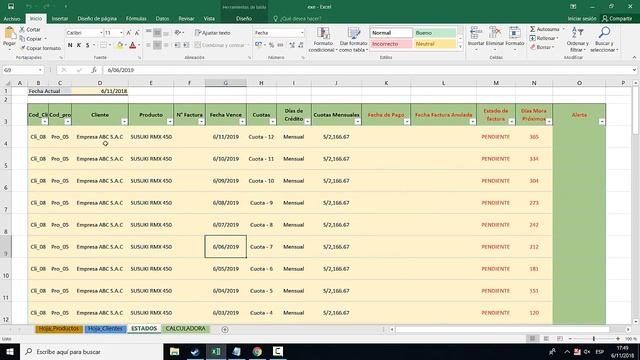Apply the Bueno cell style

point(435,33)
